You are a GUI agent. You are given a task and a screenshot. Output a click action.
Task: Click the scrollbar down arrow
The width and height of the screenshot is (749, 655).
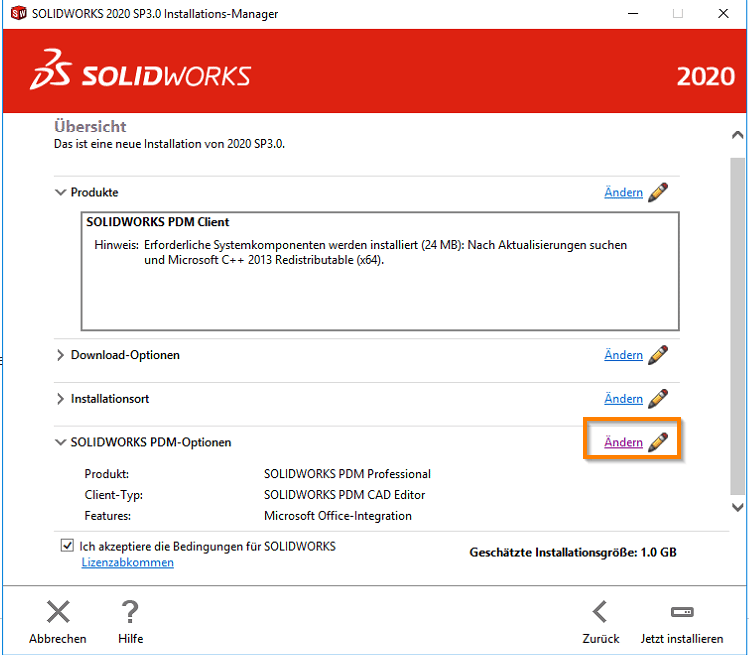coord(738,507)
